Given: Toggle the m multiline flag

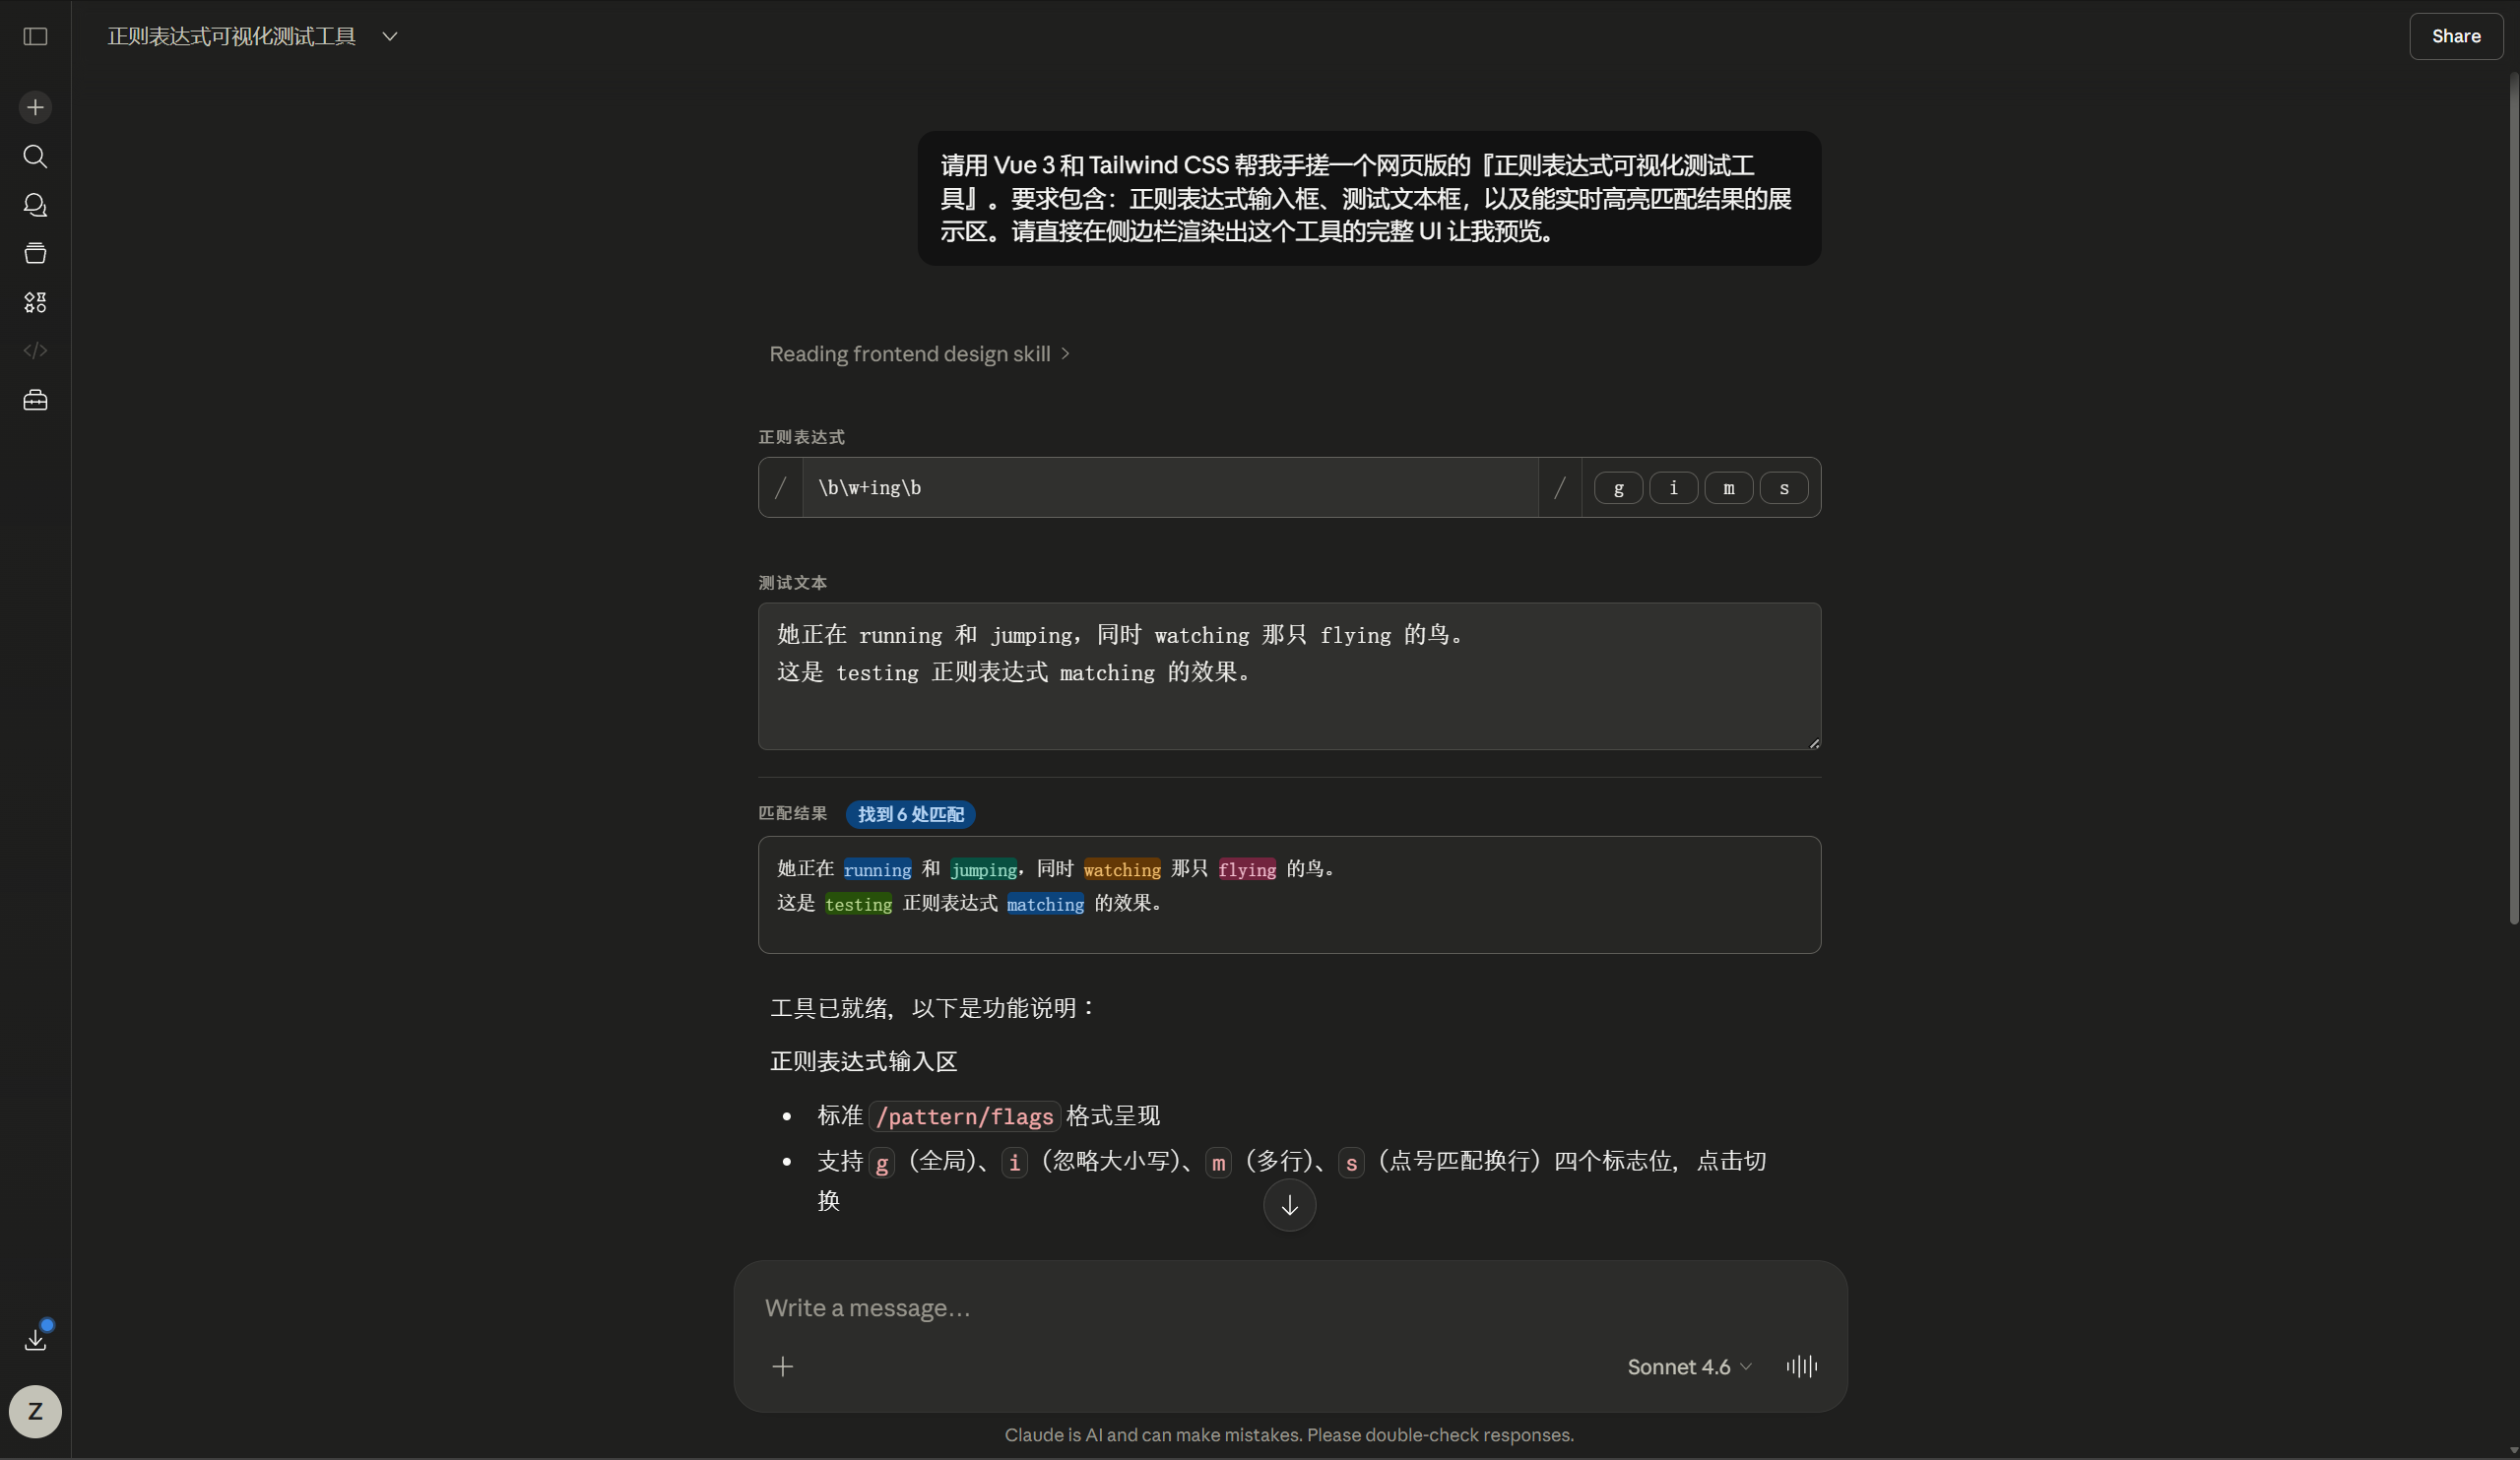Looking at the screenshot, I should coord(1728,488).
